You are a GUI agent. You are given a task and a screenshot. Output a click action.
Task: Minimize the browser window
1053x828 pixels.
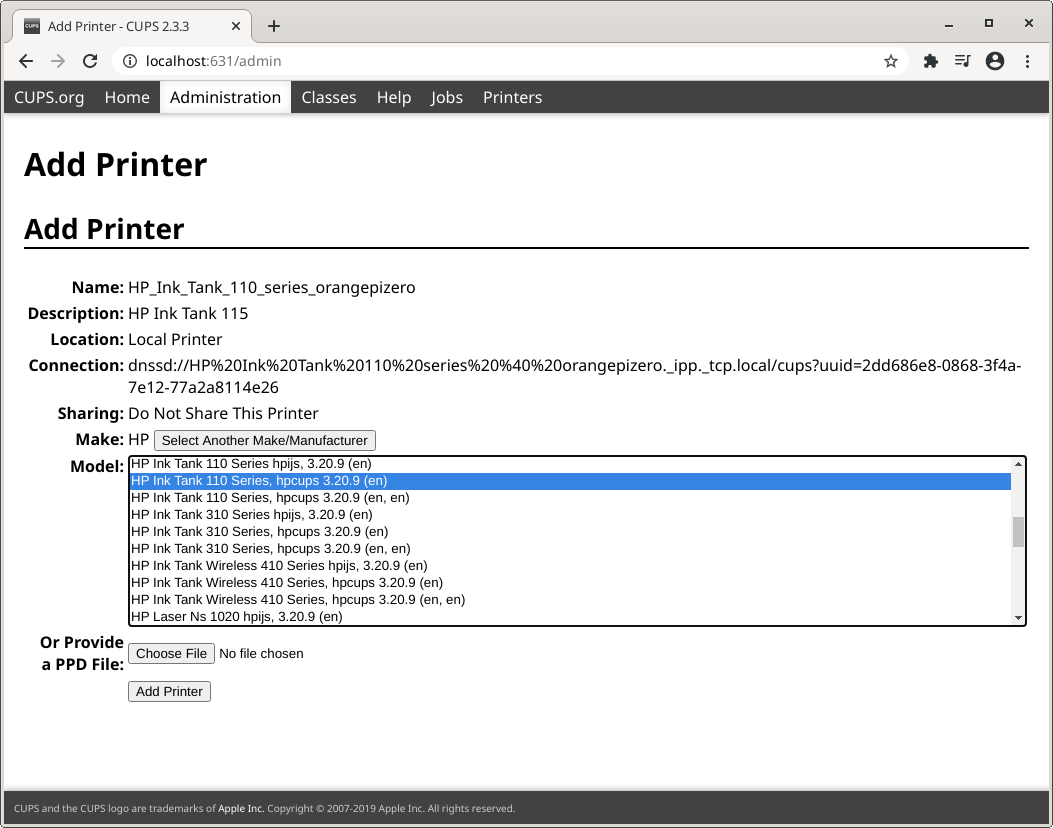tap(948, 24)
